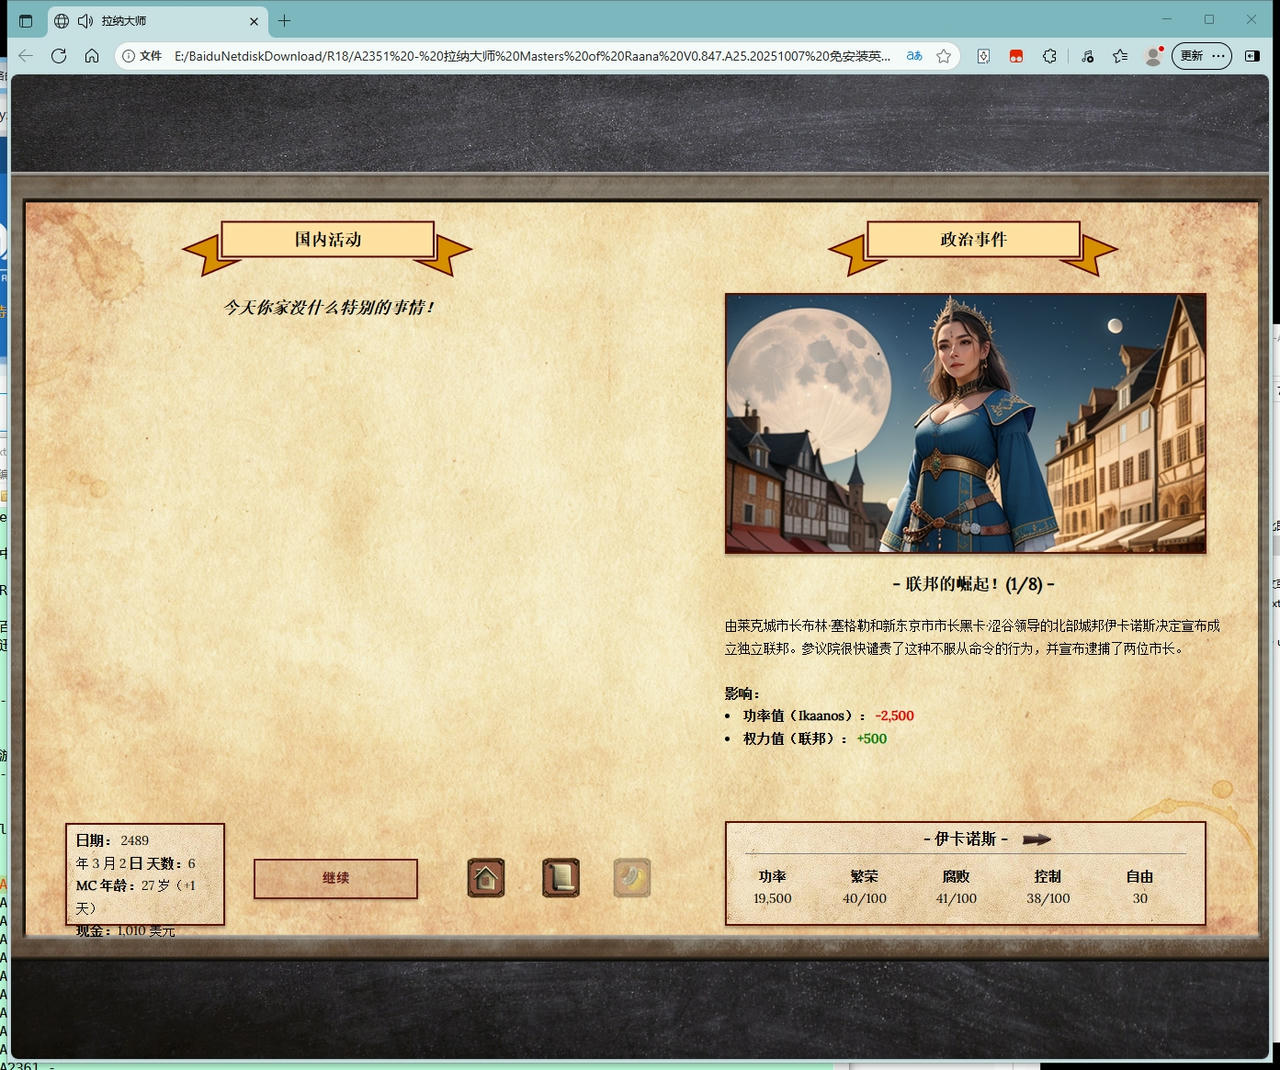The height and width of the screenshot is (1070, 1280).
Task: Toggle the split screen mode
Action: point(1253,56)
